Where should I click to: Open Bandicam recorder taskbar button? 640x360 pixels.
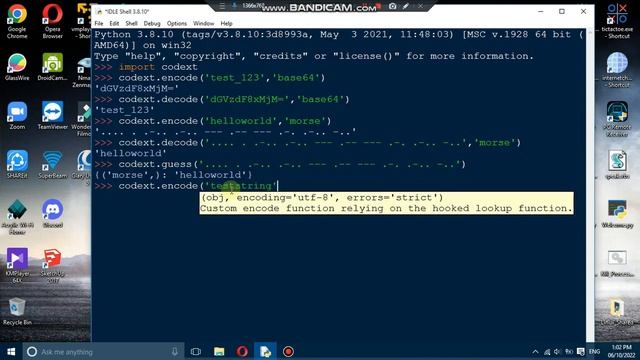point(288,351)
